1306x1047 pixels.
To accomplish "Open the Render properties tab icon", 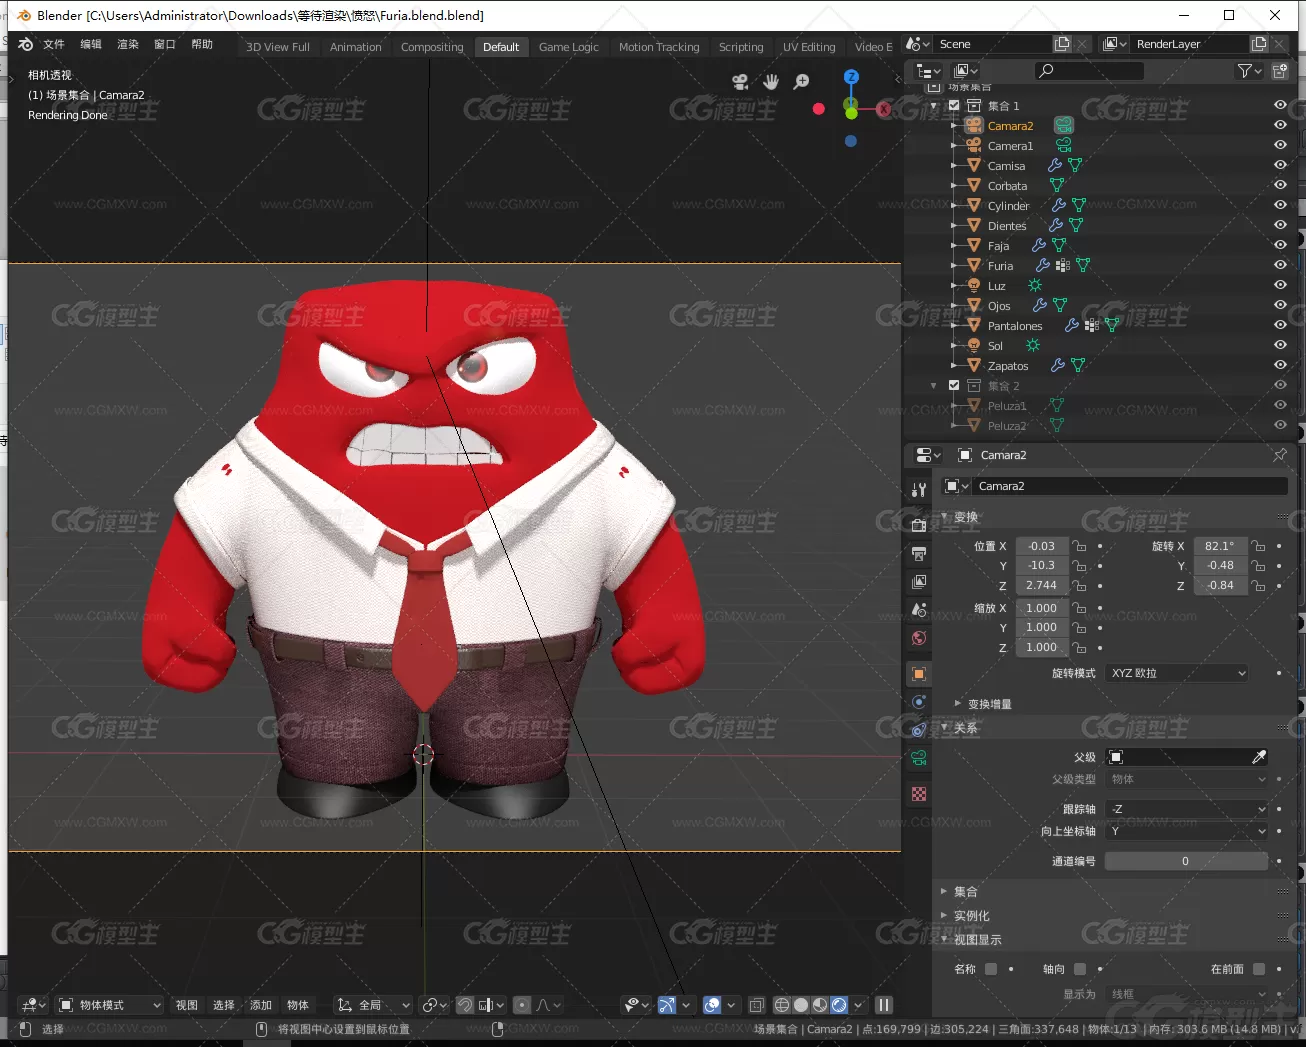I will (919, 524).
